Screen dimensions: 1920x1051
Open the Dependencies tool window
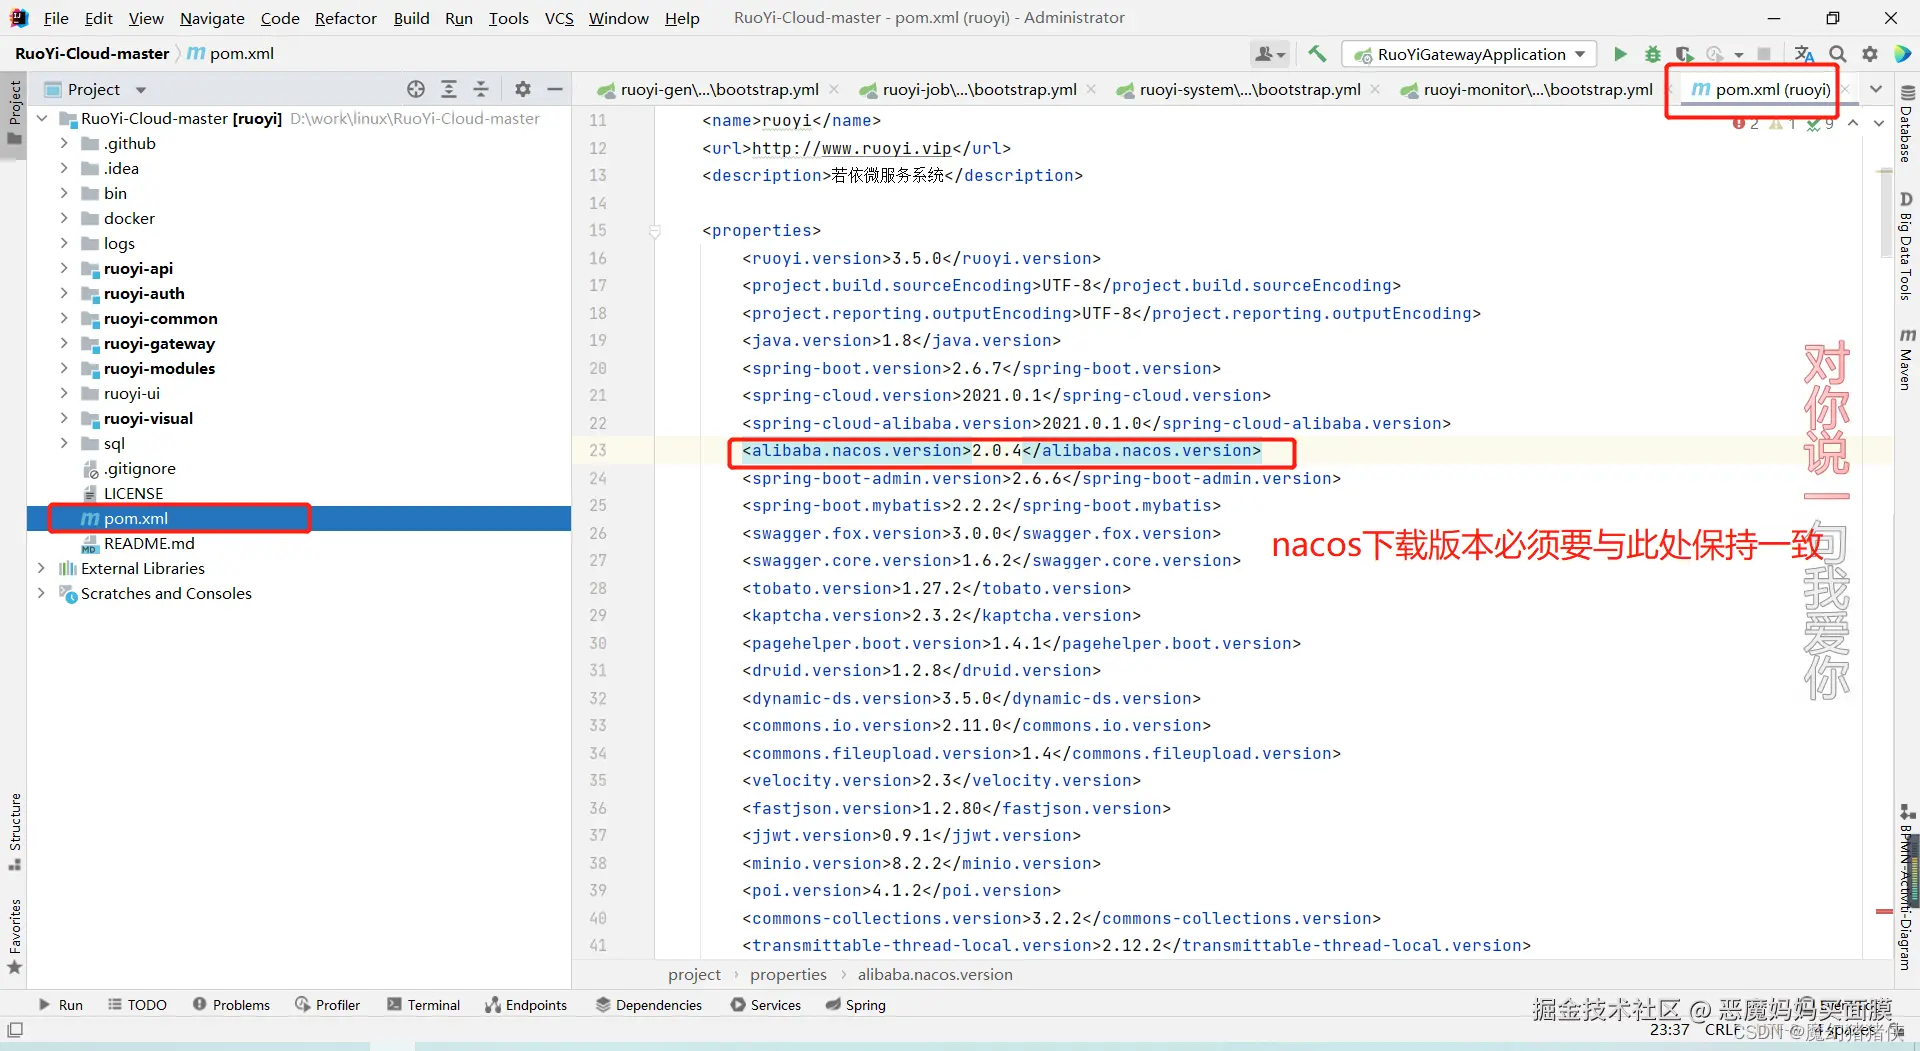pyautogui.click(x=649, y=1005)
